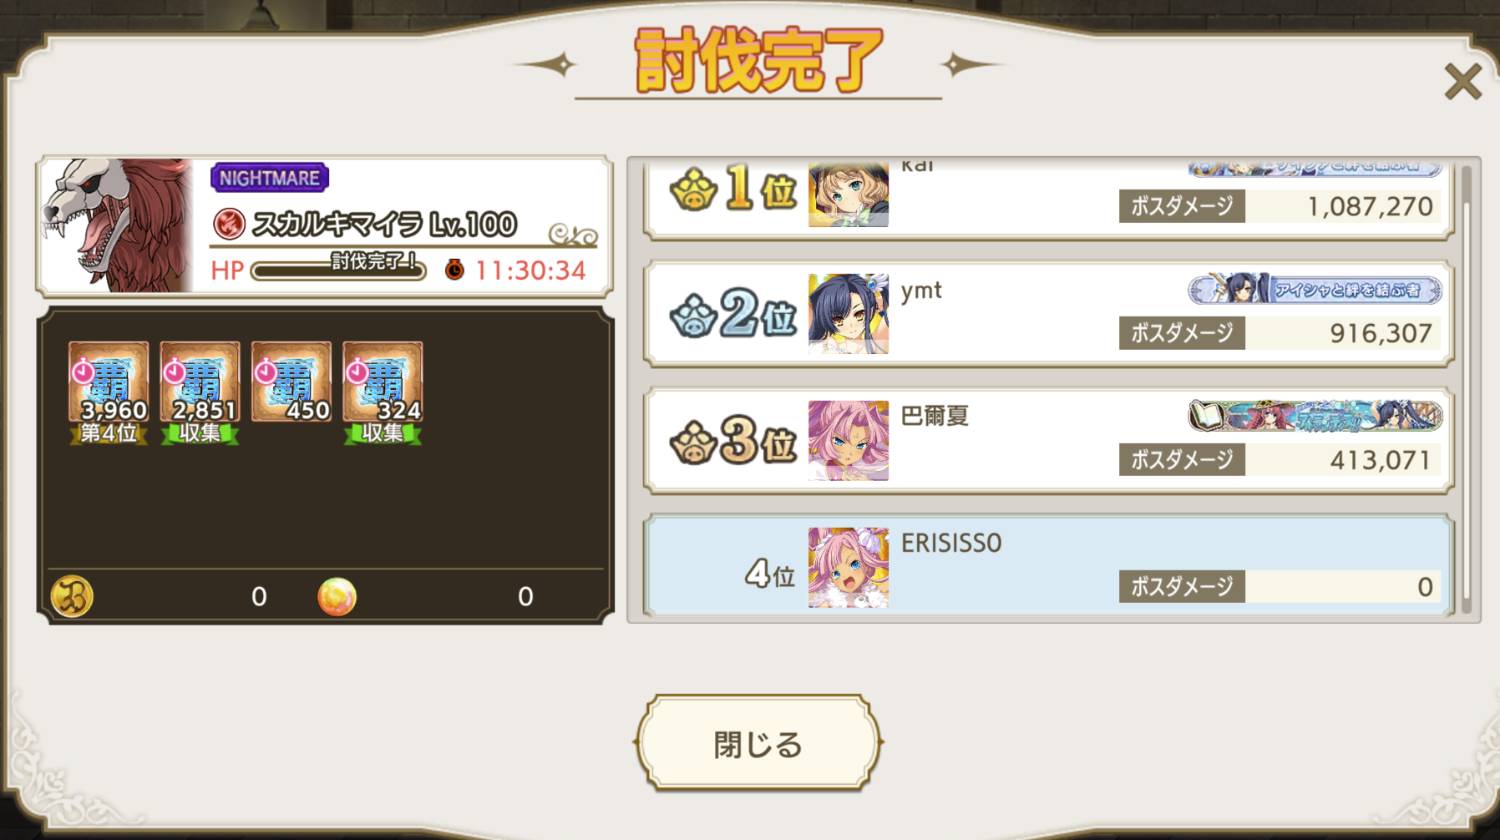Select the reward item showing 3,960
Image resolution: width=1500 pixels, height=840 pixels.
click(108, 392)
